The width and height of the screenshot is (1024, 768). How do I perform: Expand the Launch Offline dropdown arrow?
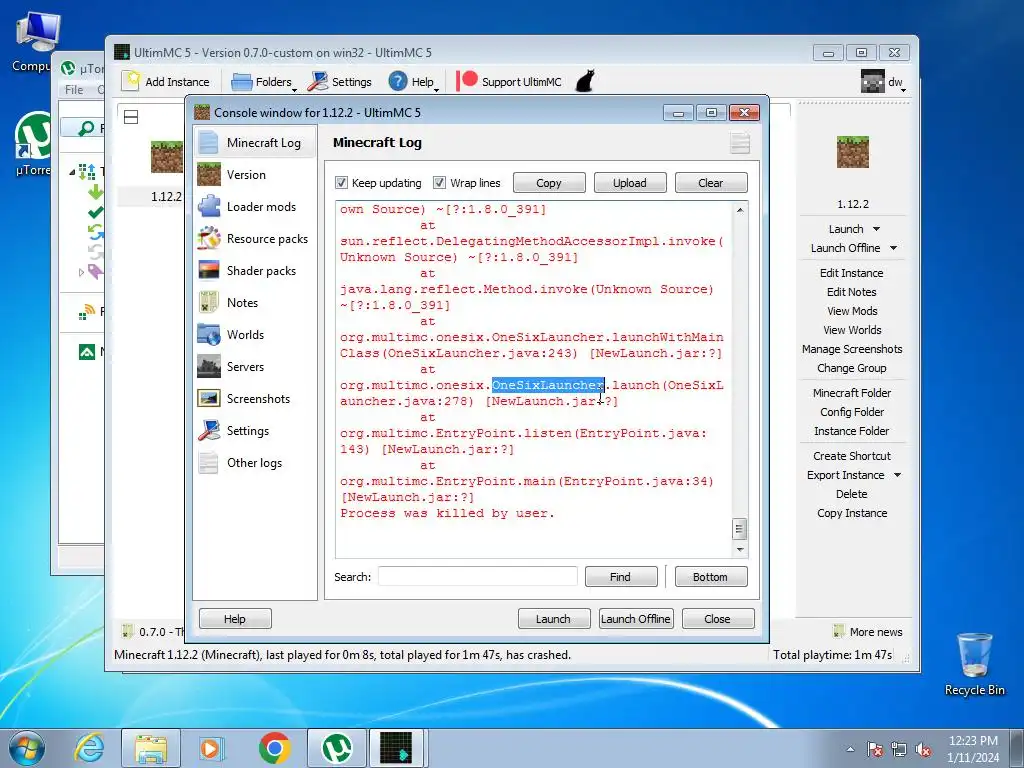893,248
